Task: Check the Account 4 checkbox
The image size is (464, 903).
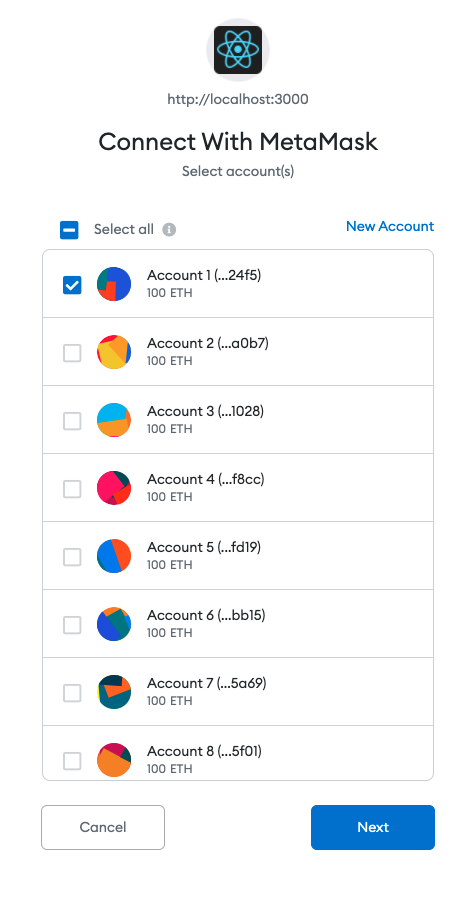Action: (x=72, y=488)
